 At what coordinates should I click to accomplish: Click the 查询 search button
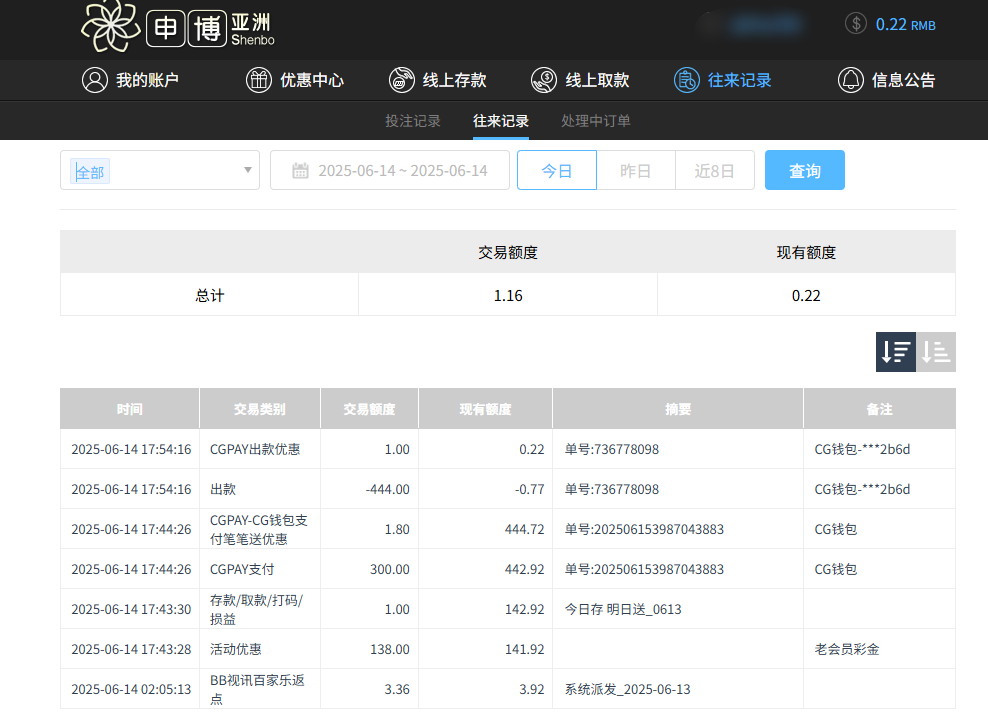[x=804, y=170]
